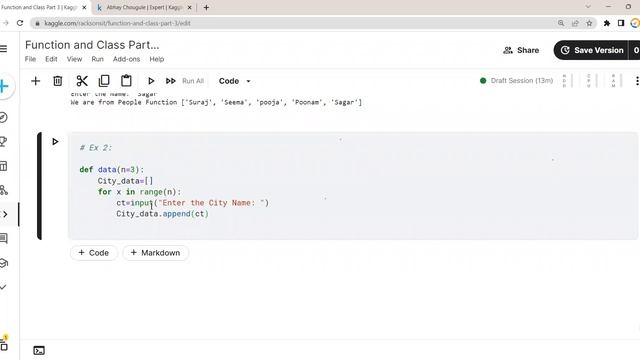Open the View menu
This screenshot has width=640, height=360.
click(74, 59)
